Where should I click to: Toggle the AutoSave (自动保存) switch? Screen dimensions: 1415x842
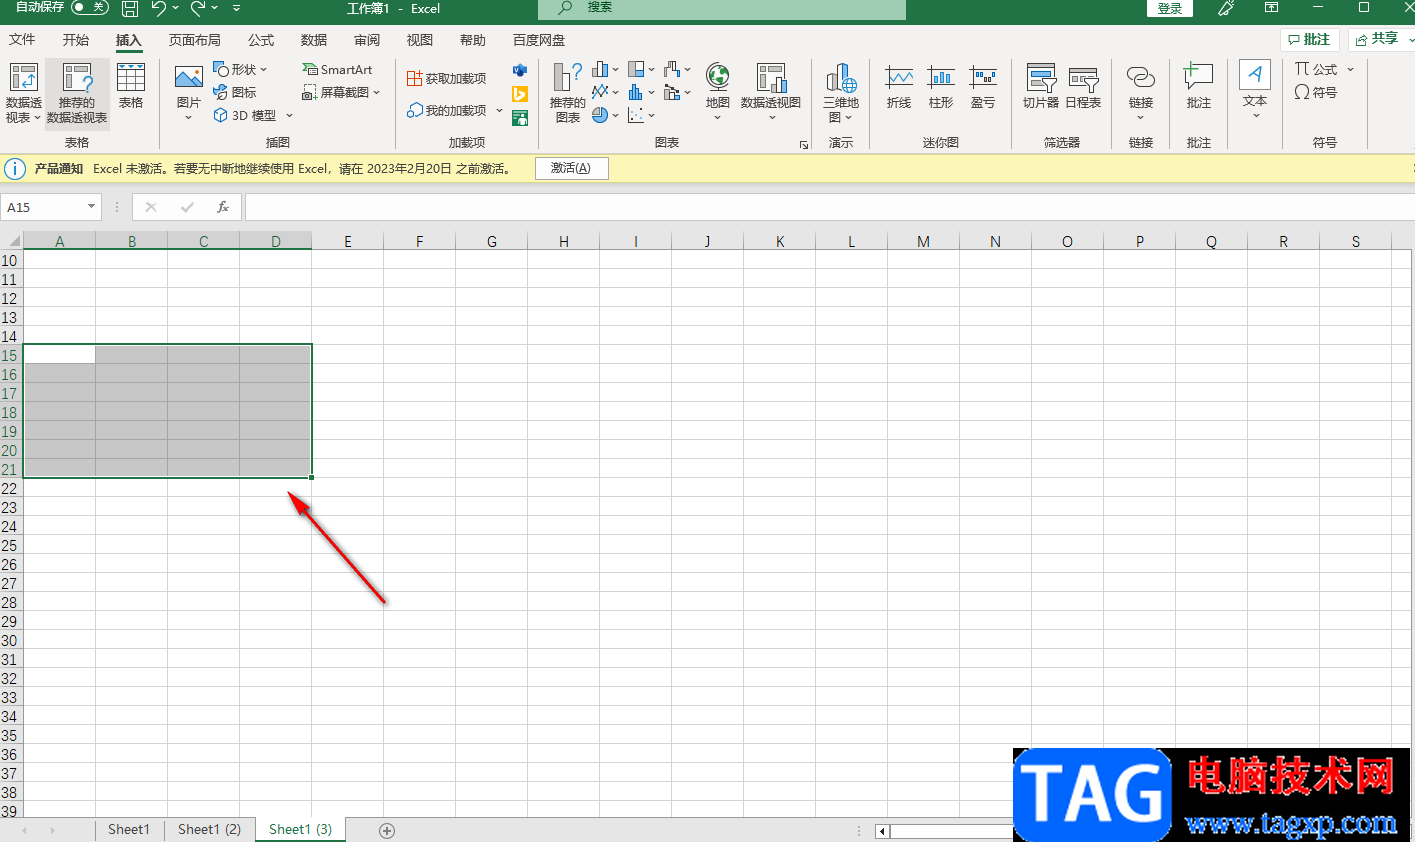pos(90,7)
